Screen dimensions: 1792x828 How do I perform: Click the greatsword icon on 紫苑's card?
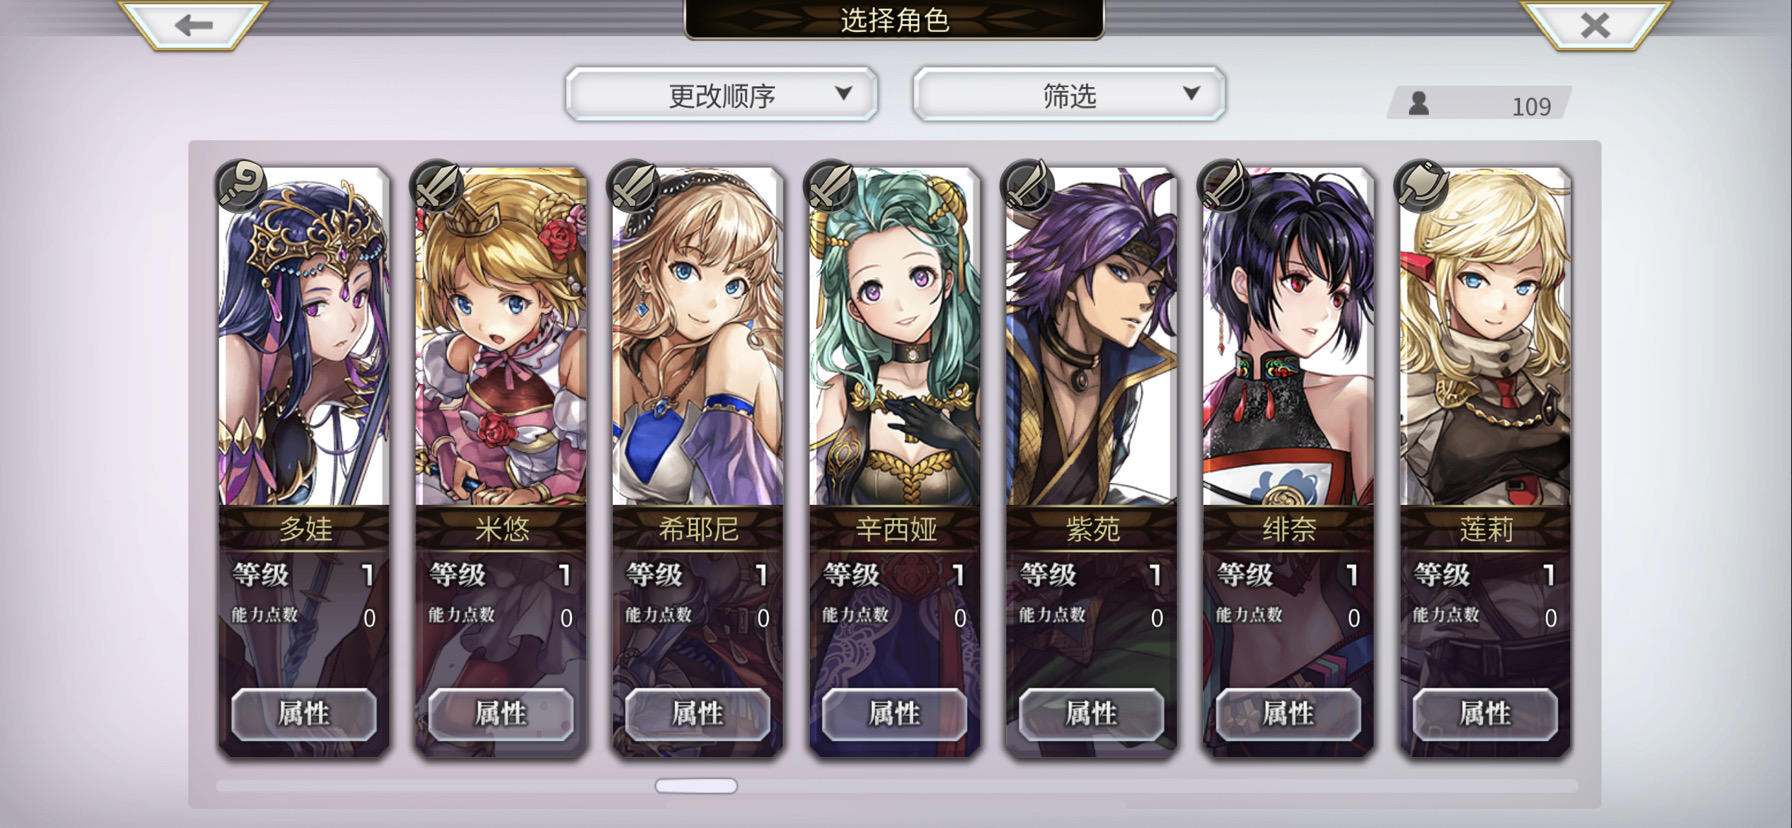tap(1029, 184)
